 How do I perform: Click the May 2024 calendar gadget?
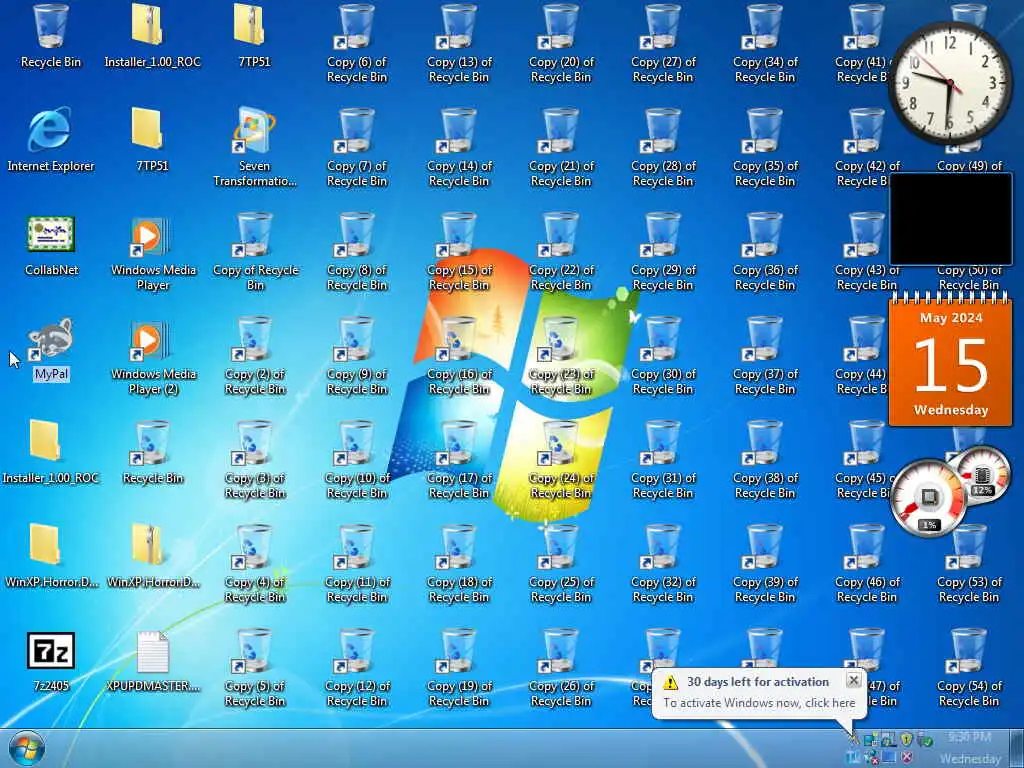950,359
